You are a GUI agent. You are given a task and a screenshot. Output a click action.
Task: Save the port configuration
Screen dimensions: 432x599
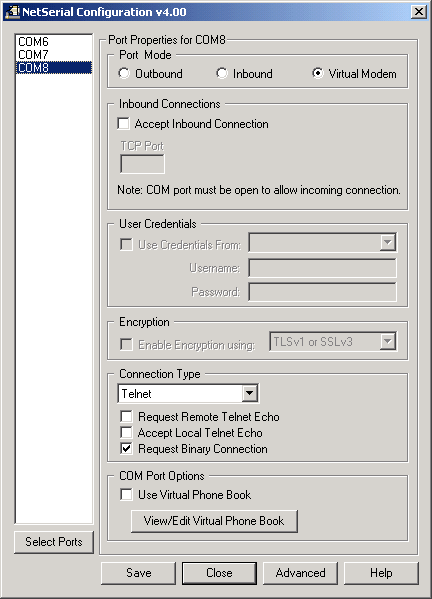138,573
